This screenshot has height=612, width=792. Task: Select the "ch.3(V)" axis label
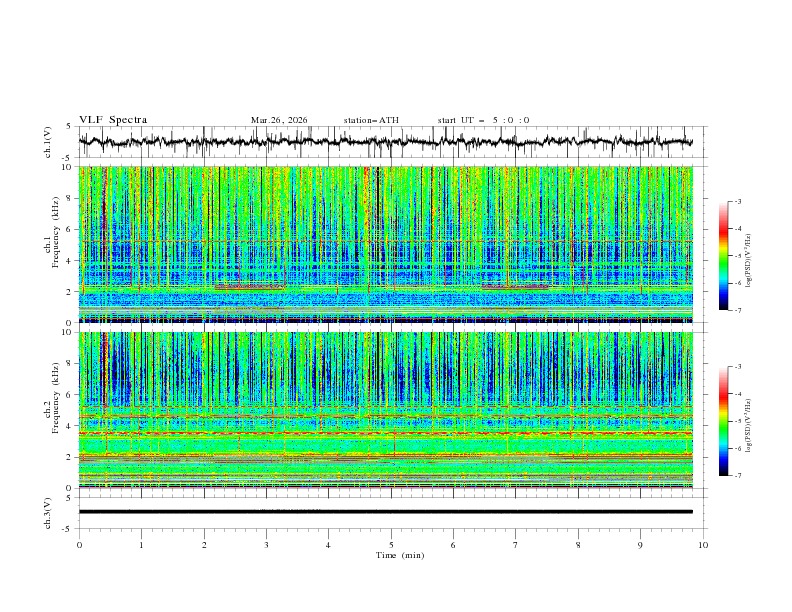48,513
